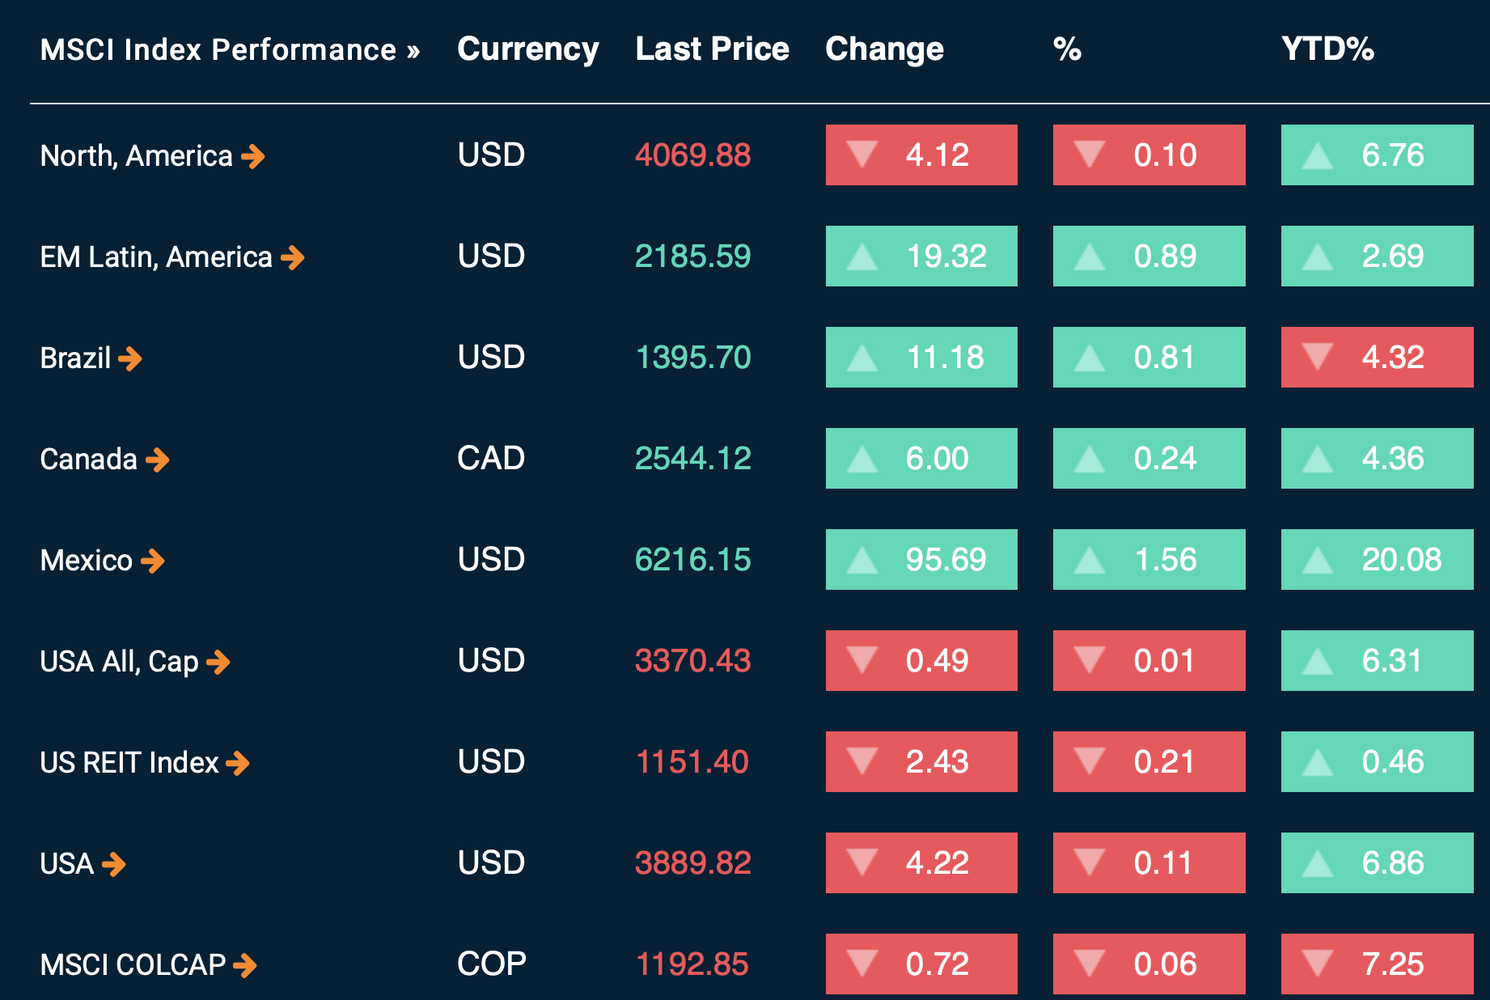Image resolution: width=1490 pixels, height=1000 pixels.
Task: Click the orange arrow next to Canada
Action: pos(157,460)
